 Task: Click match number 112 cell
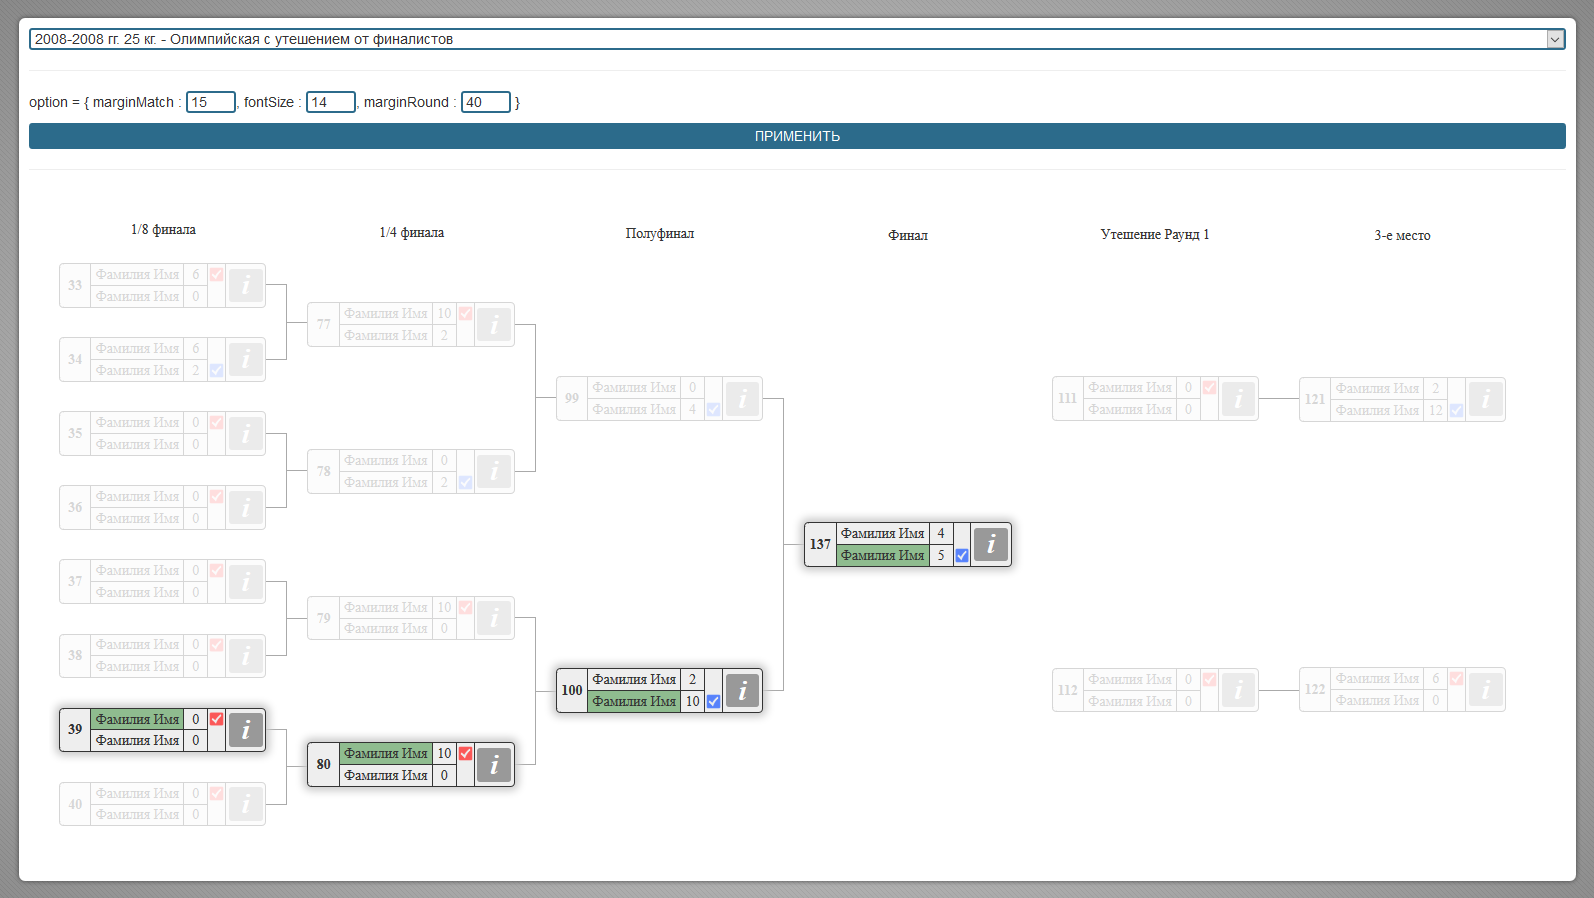coord(1068,690)
